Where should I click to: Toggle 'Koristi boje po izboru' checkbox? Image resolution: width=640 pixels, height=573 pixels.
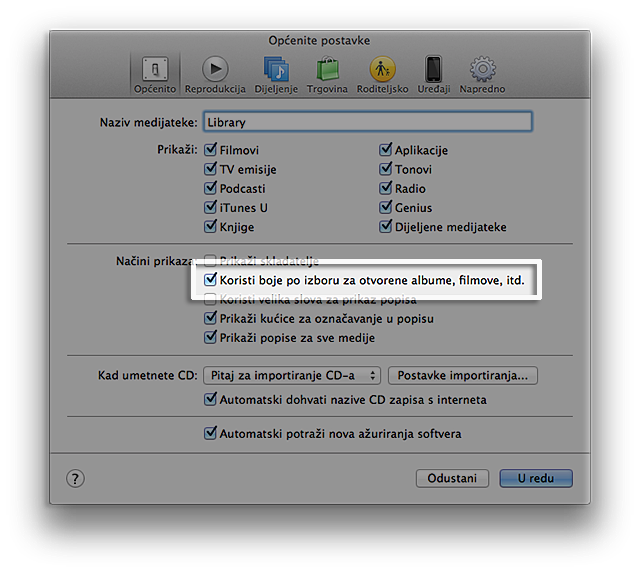point(211,281)
